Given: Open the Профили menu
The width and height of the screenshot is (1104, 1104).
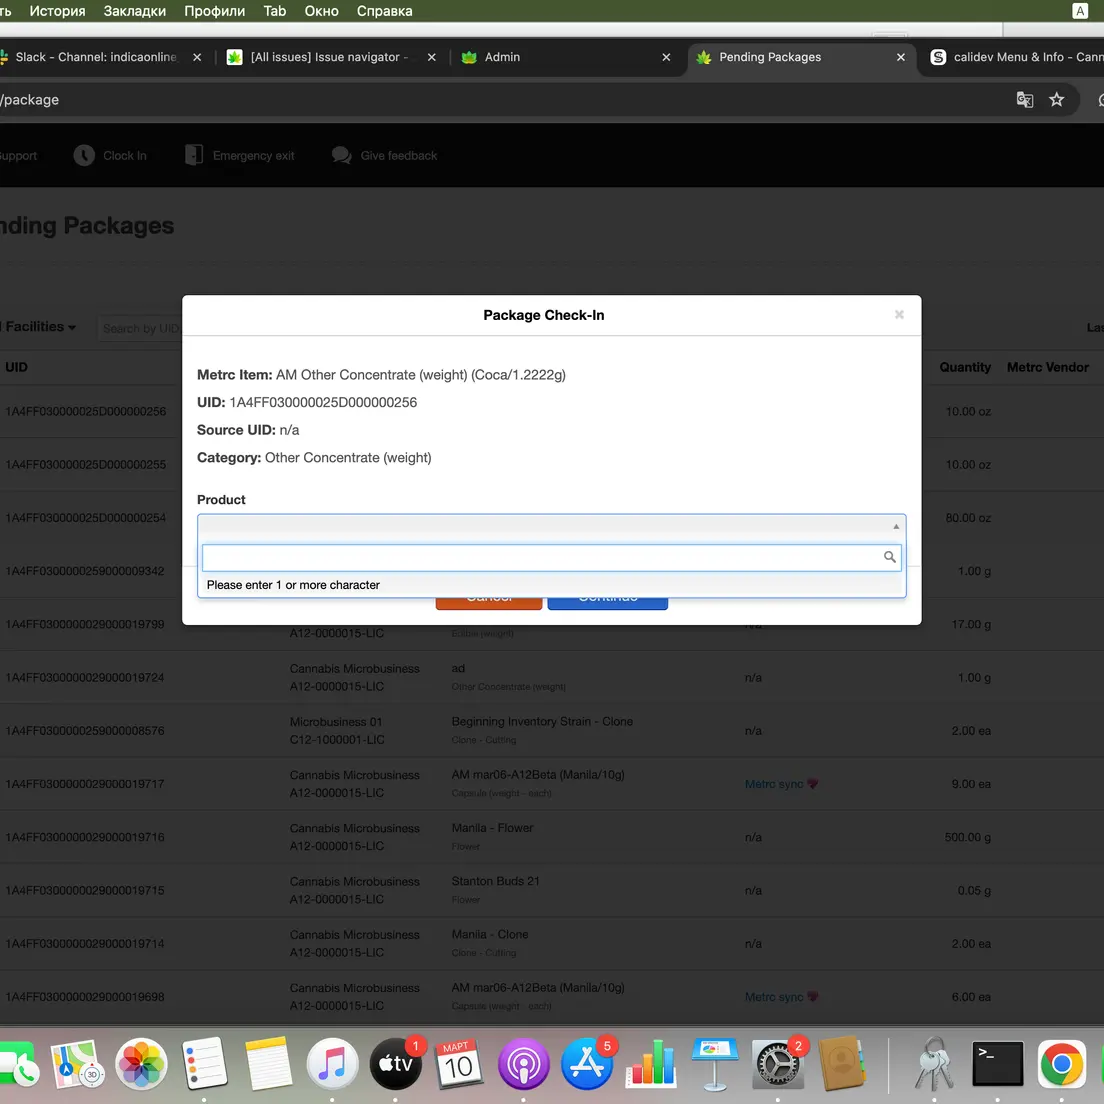Looking at the screenshot, I should [214, 11].
